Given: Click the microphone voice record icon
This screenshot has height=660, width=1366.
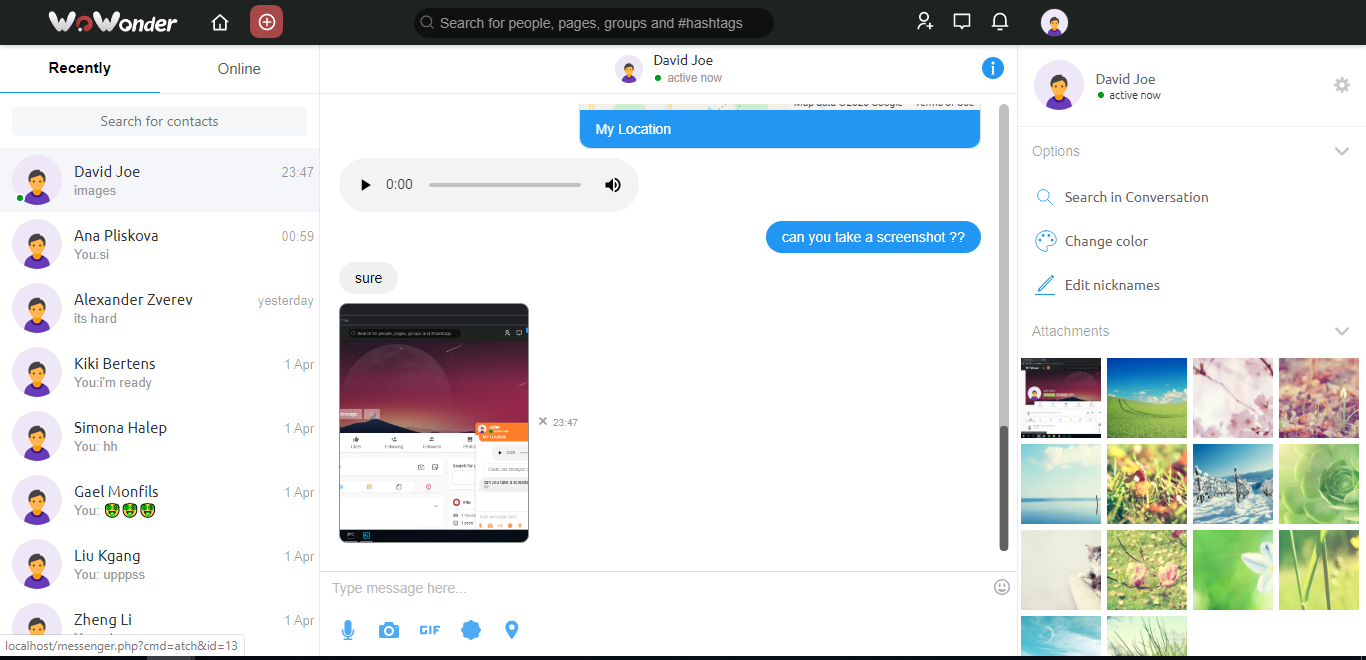Looking at the screenshot, I should 348,630.
